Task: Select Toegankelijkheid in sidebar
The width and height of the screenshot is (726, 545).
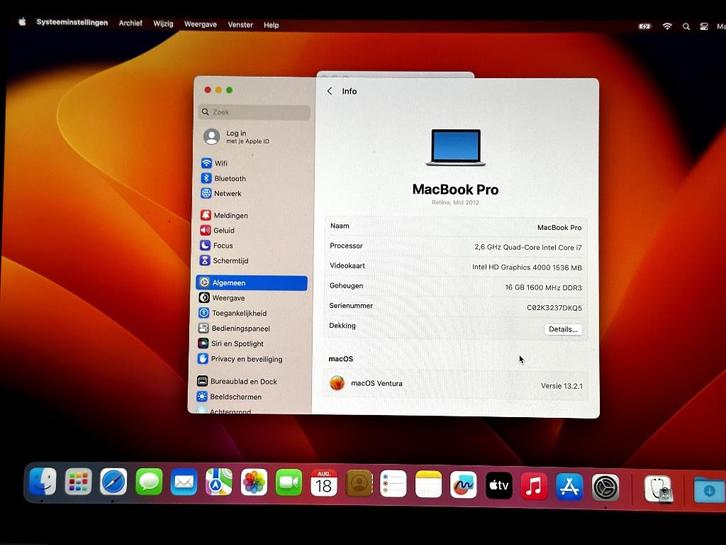Action: click(x=239, y=313)
